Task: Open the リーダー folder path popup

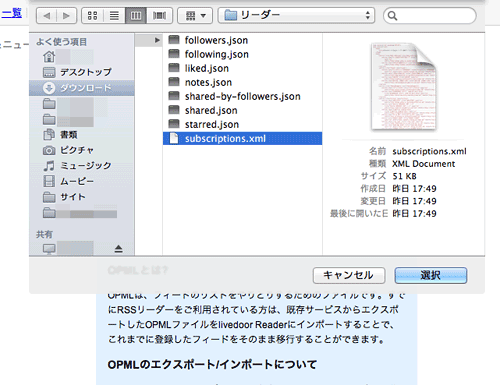Action: tap(296, 16)
